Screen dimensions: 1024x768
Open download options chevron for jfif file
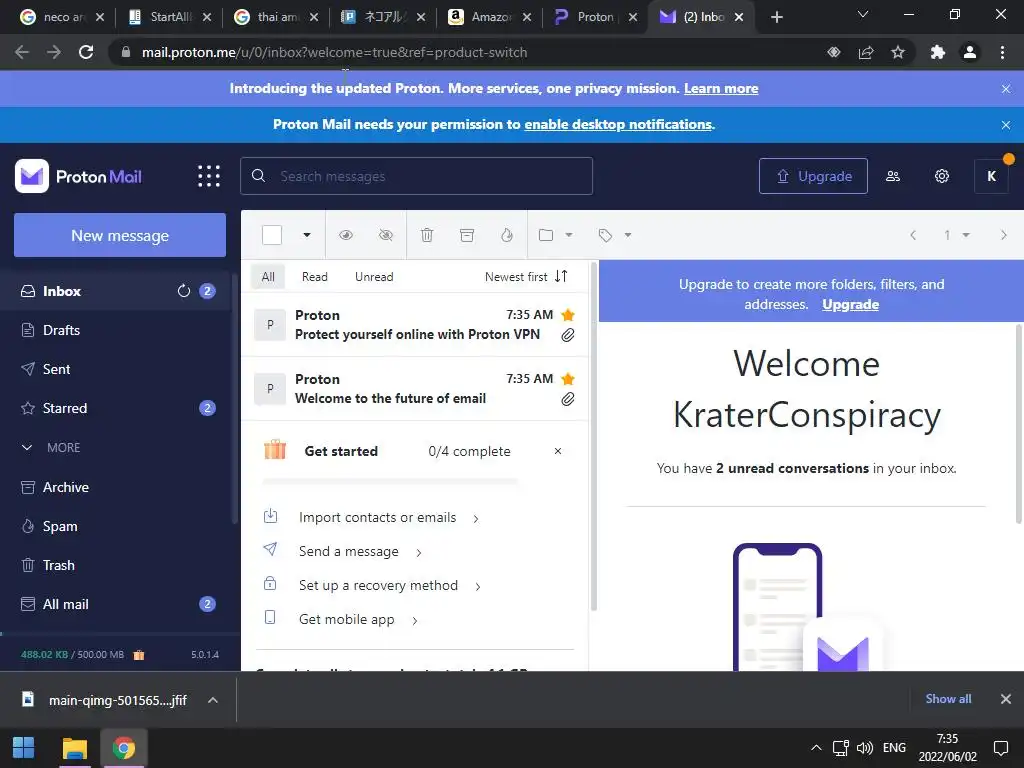click(212, 700)
